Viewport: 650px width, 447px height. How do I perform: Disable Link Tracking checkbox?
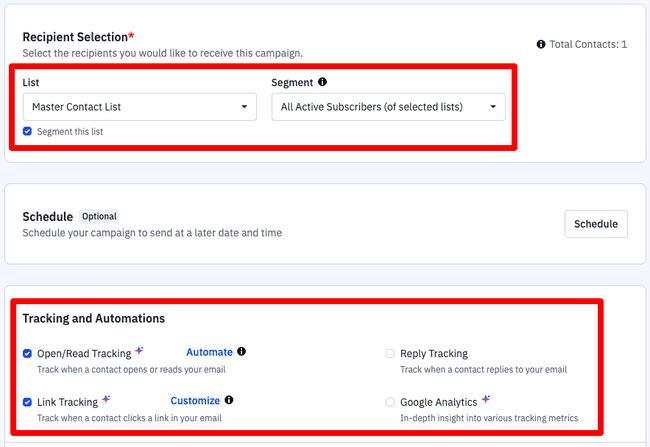(28, 402)
